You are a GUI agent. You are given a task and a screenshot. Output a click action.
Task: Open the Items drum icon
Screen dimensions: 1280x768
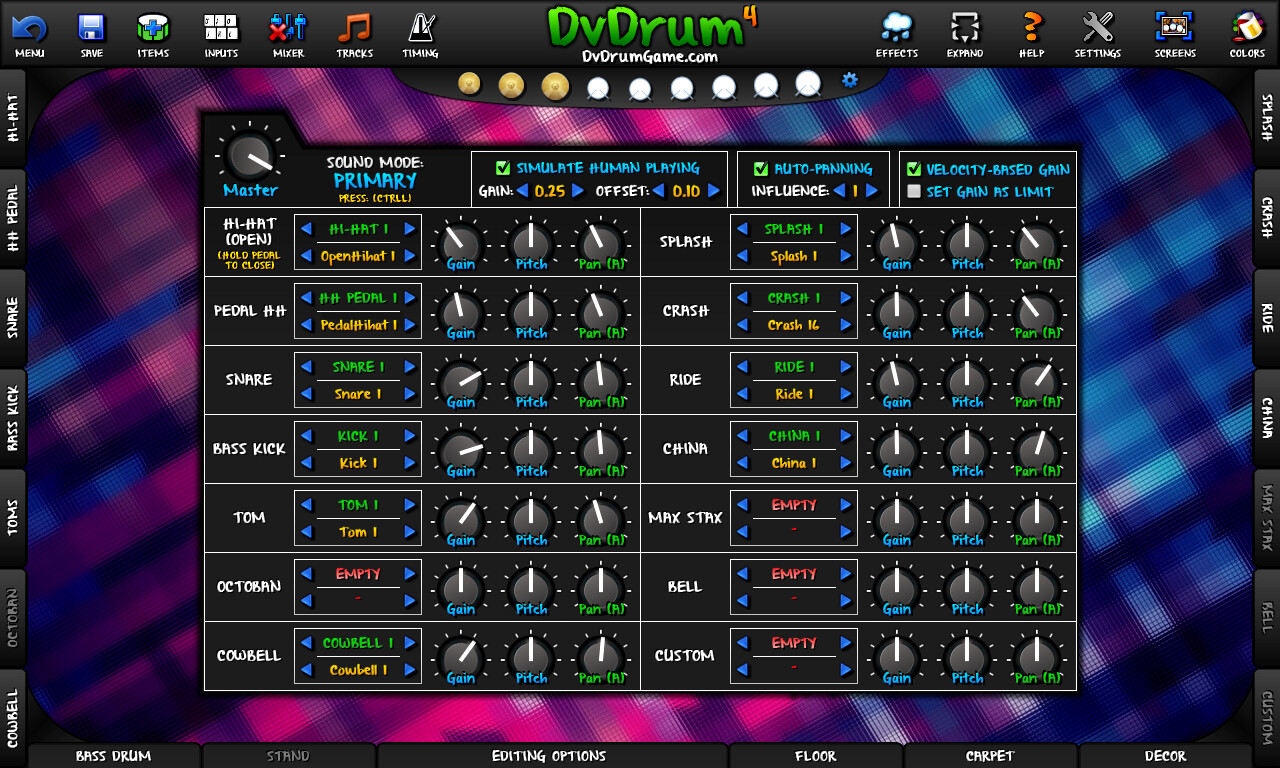click(x=153, y=27)
